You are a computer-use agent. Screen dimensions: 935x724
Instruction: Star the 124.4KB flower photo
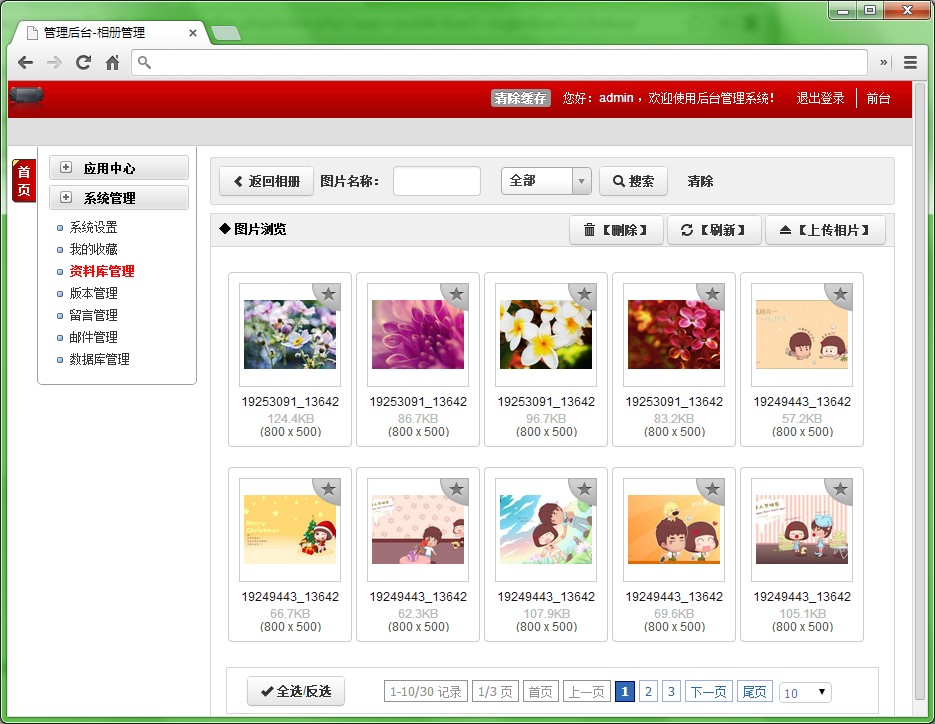(329, 294)
